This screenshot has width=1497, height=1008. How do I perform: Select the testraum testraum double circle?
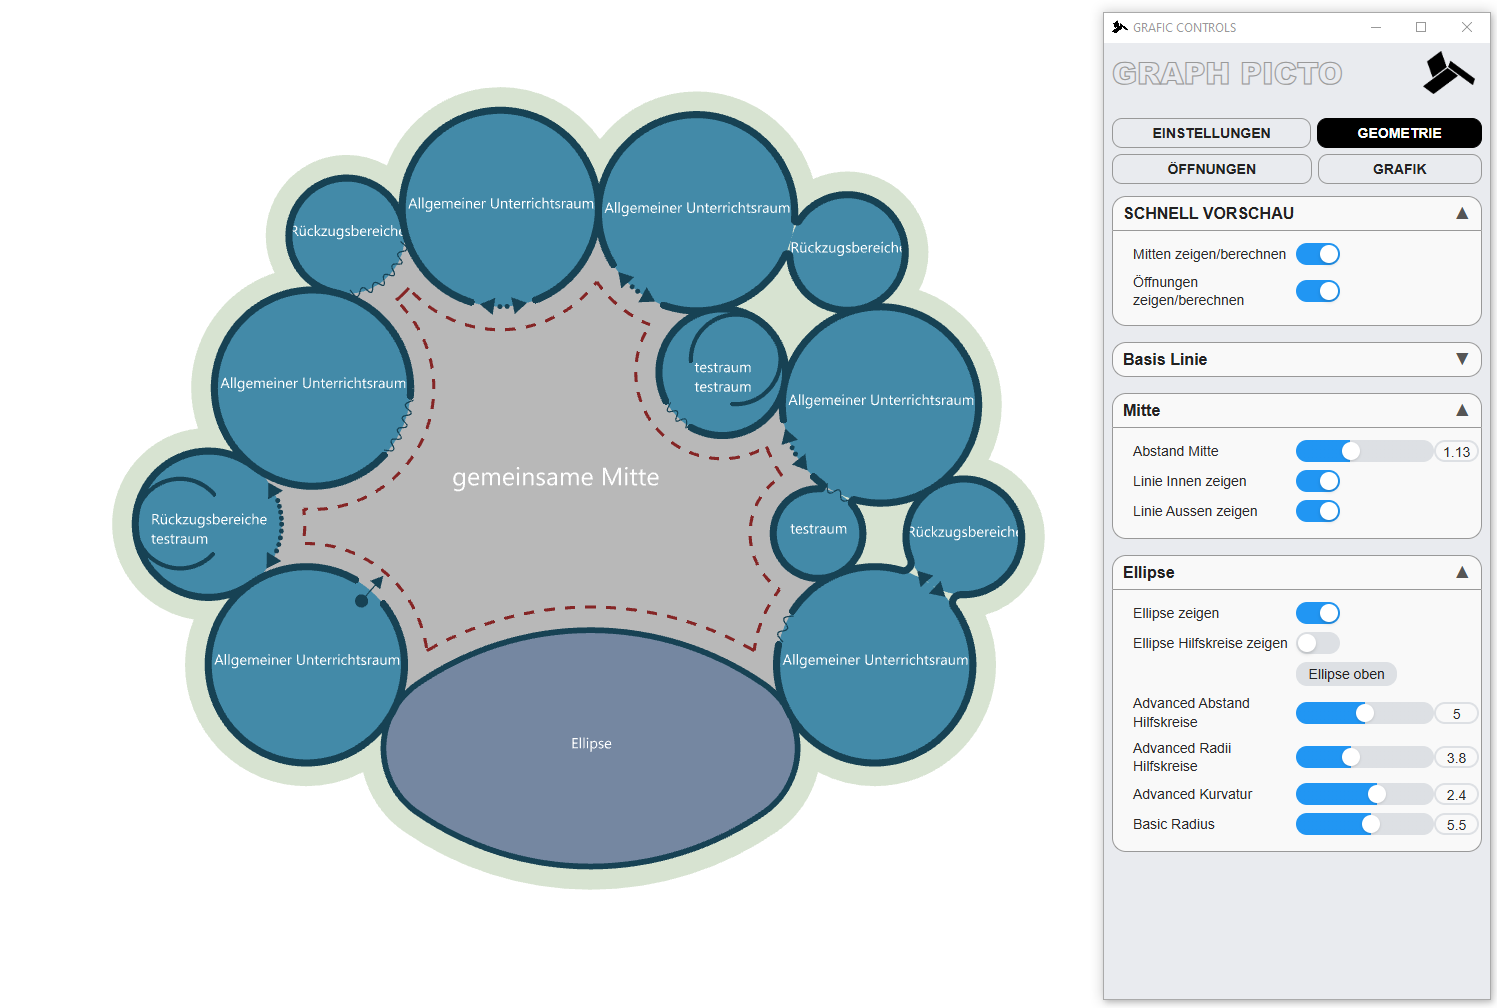point(722,373)
